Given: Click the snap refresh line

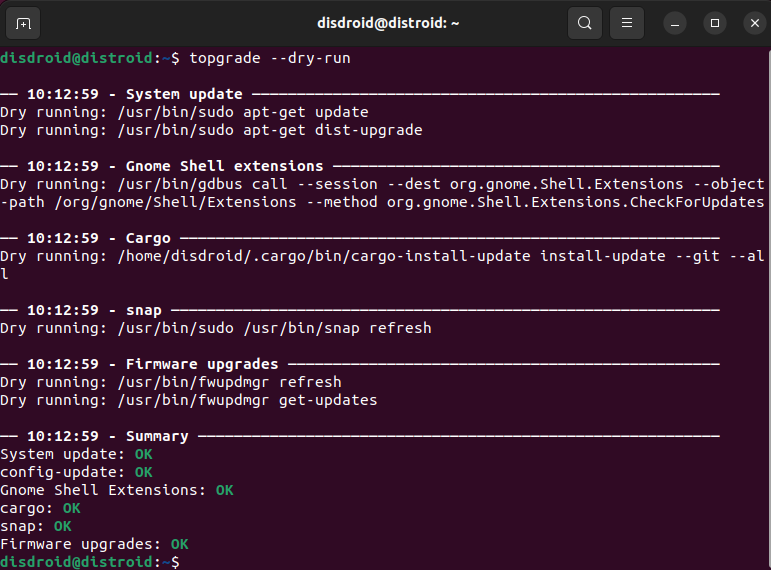Looking at the screenshot, I should [216, 328].
